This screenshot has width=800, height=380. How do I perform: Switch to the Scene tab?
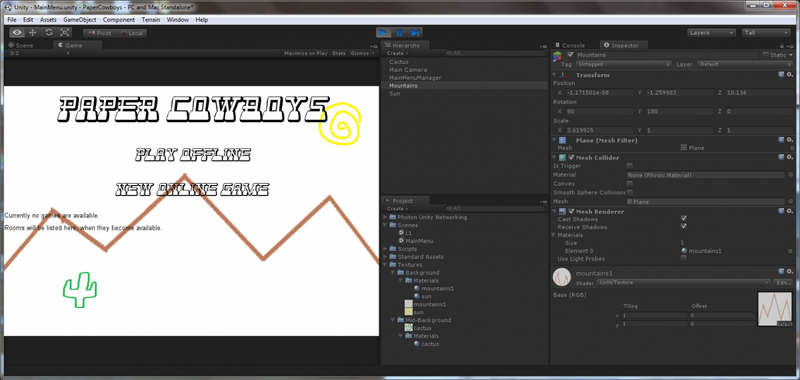pyautogui.click(x=21, y=45)
